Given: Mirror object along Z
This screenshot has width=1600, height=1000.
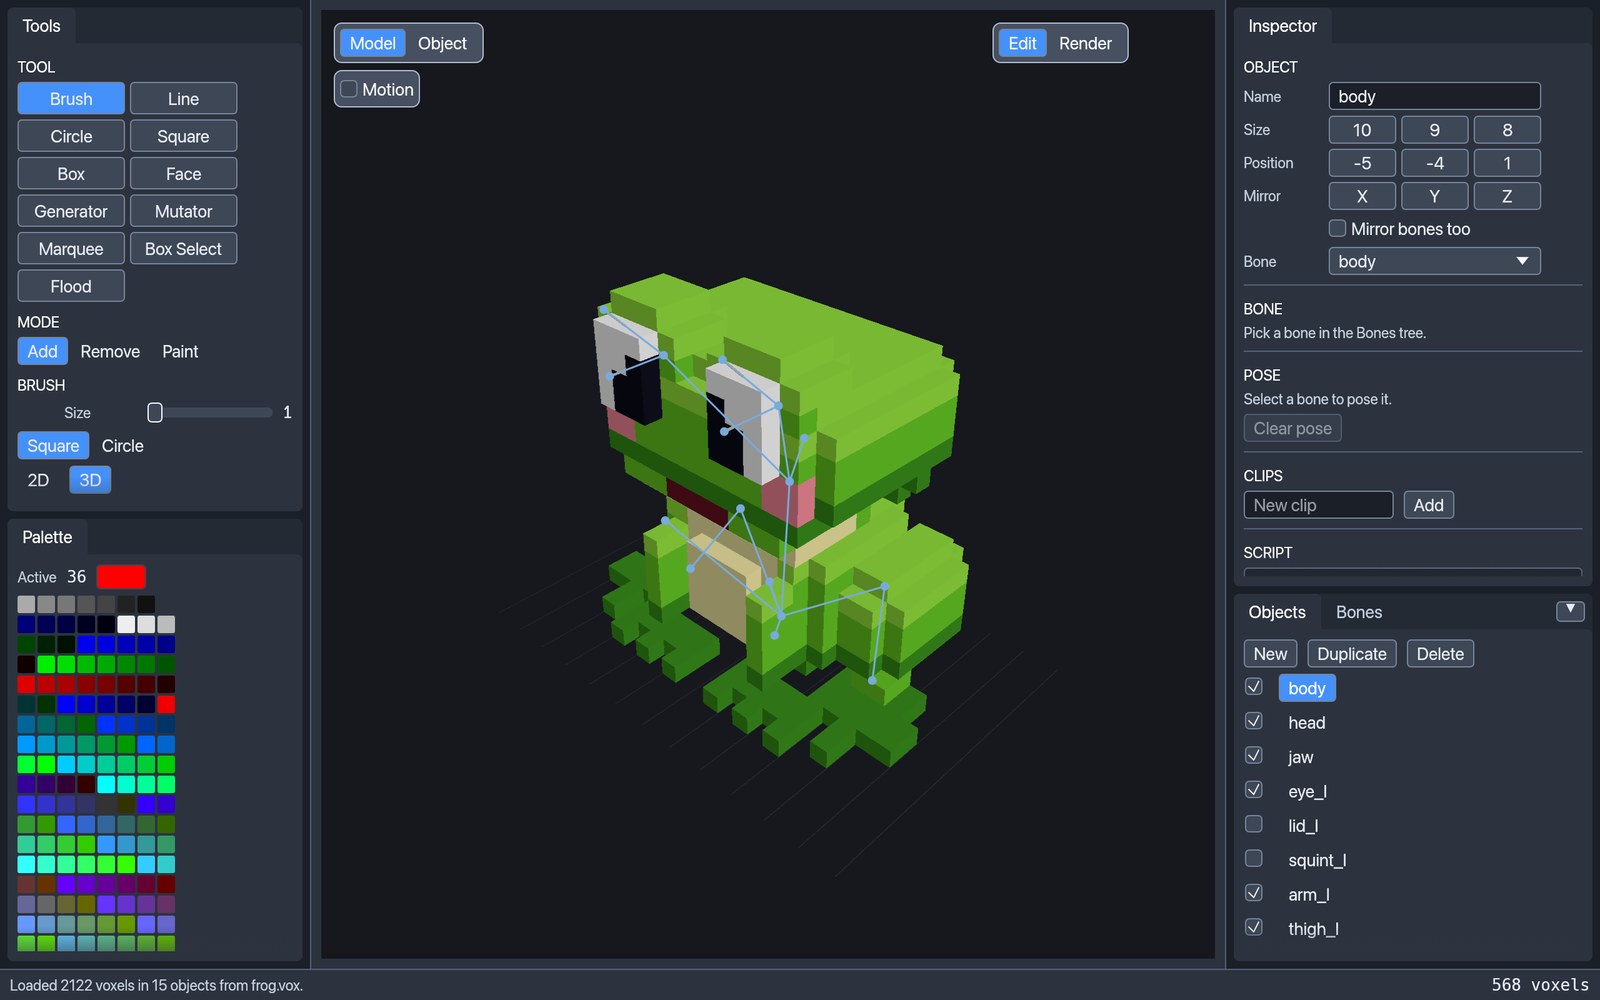Looking at the screenshot, I should pyautogui.click(x=1507, y=196).
